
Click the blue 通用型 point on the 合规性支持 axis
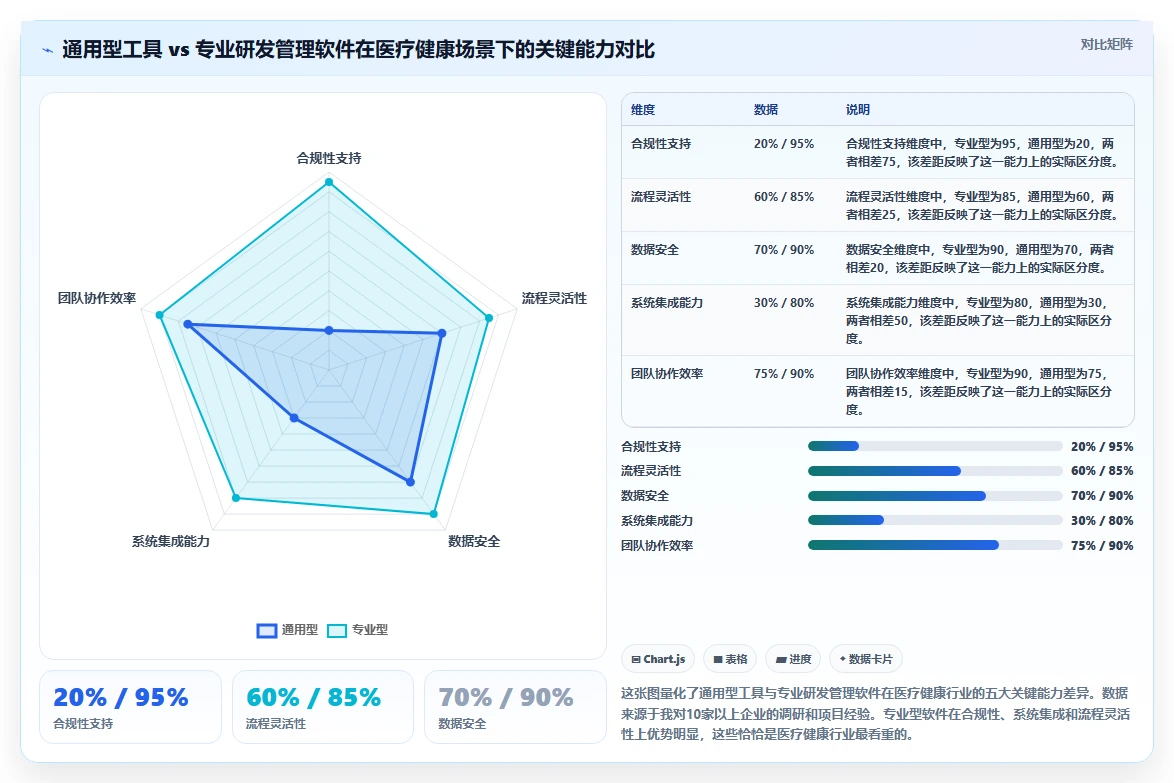click(329, 330)
